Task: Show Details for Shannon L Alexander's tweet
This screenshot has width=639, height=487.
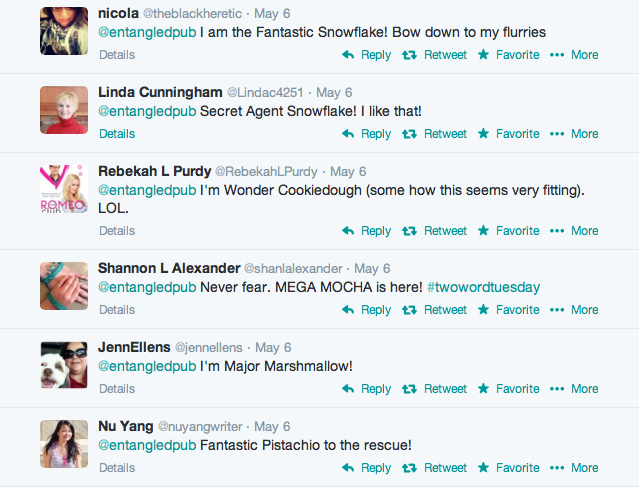Action: (x=117, y=310)
